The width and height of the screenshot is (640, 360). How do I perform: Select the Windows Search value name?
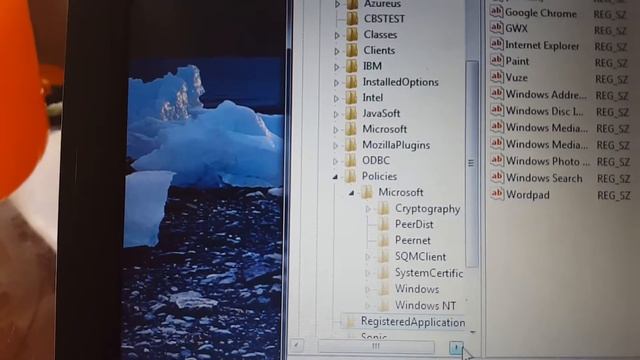[x=544, y=178]
